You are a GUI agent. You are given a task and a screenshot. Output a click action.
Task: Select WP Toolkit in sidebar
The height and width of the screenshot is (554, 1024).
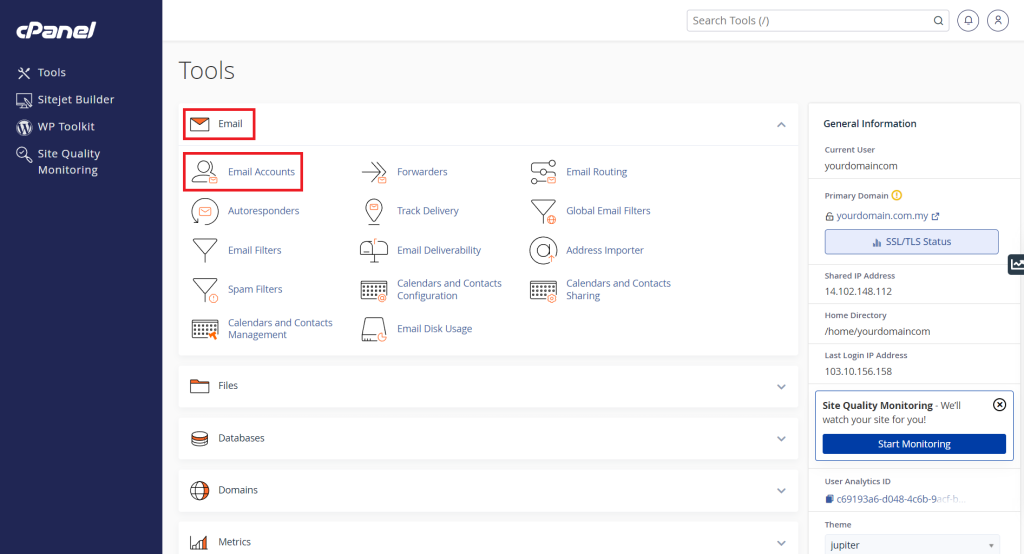tap(66, 127)
